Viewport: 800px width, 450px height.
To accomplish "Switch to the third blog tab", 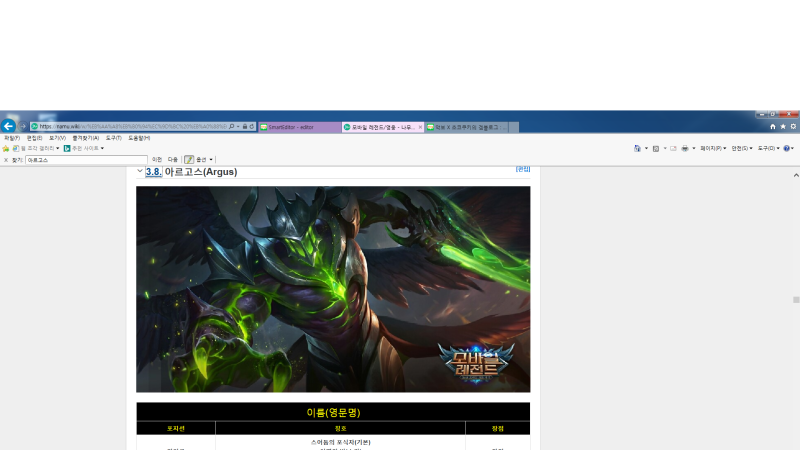I will tap(466, 127).
